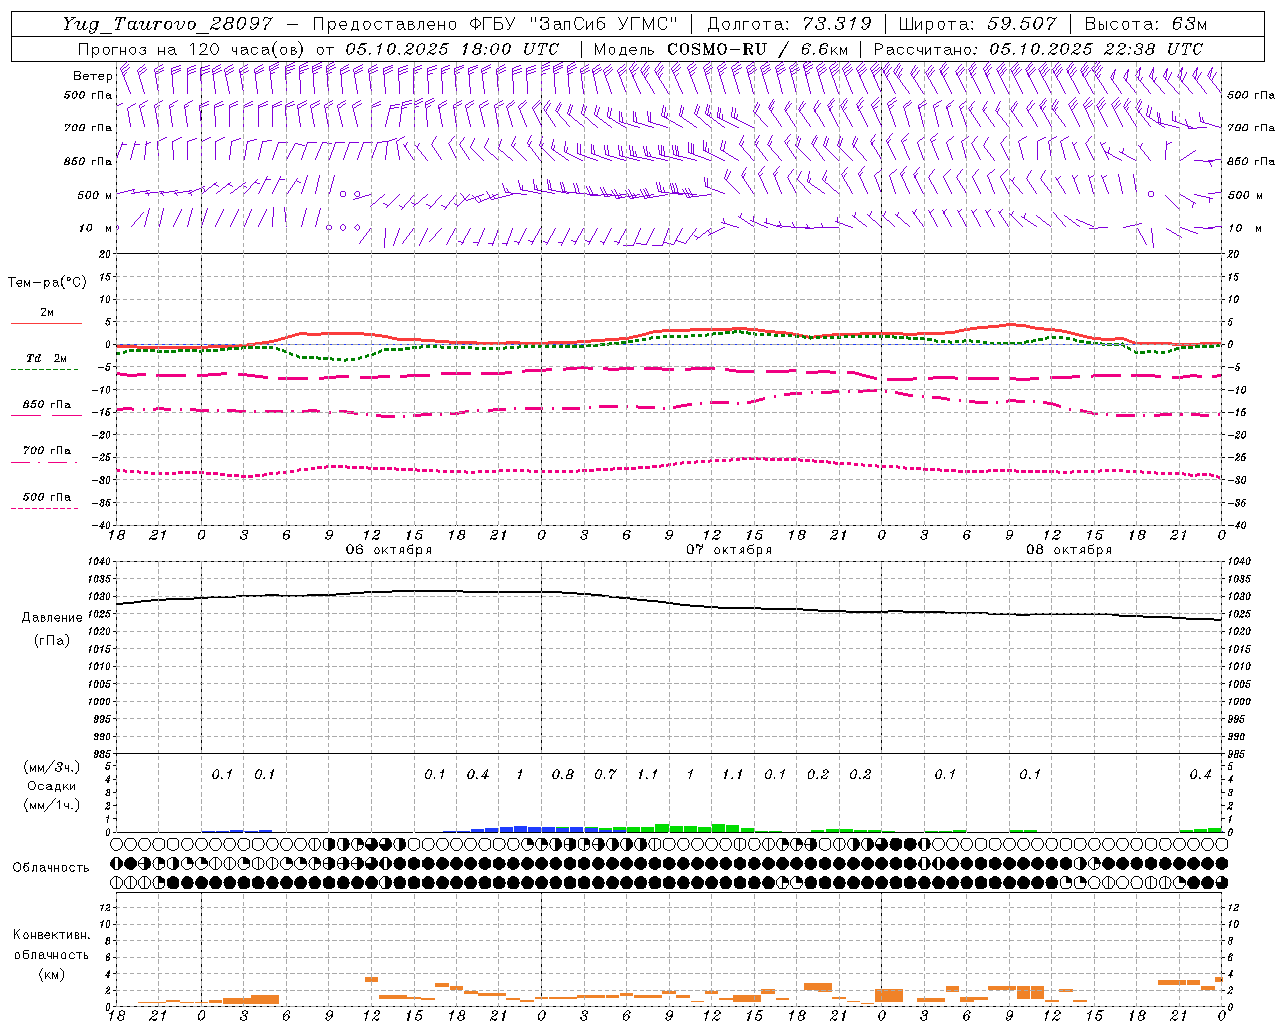The width and height of the screenshot is (1280, 1024).
Task: Click the 0.7 three-hour precipitation value
Action: click(x=605, y=775)
